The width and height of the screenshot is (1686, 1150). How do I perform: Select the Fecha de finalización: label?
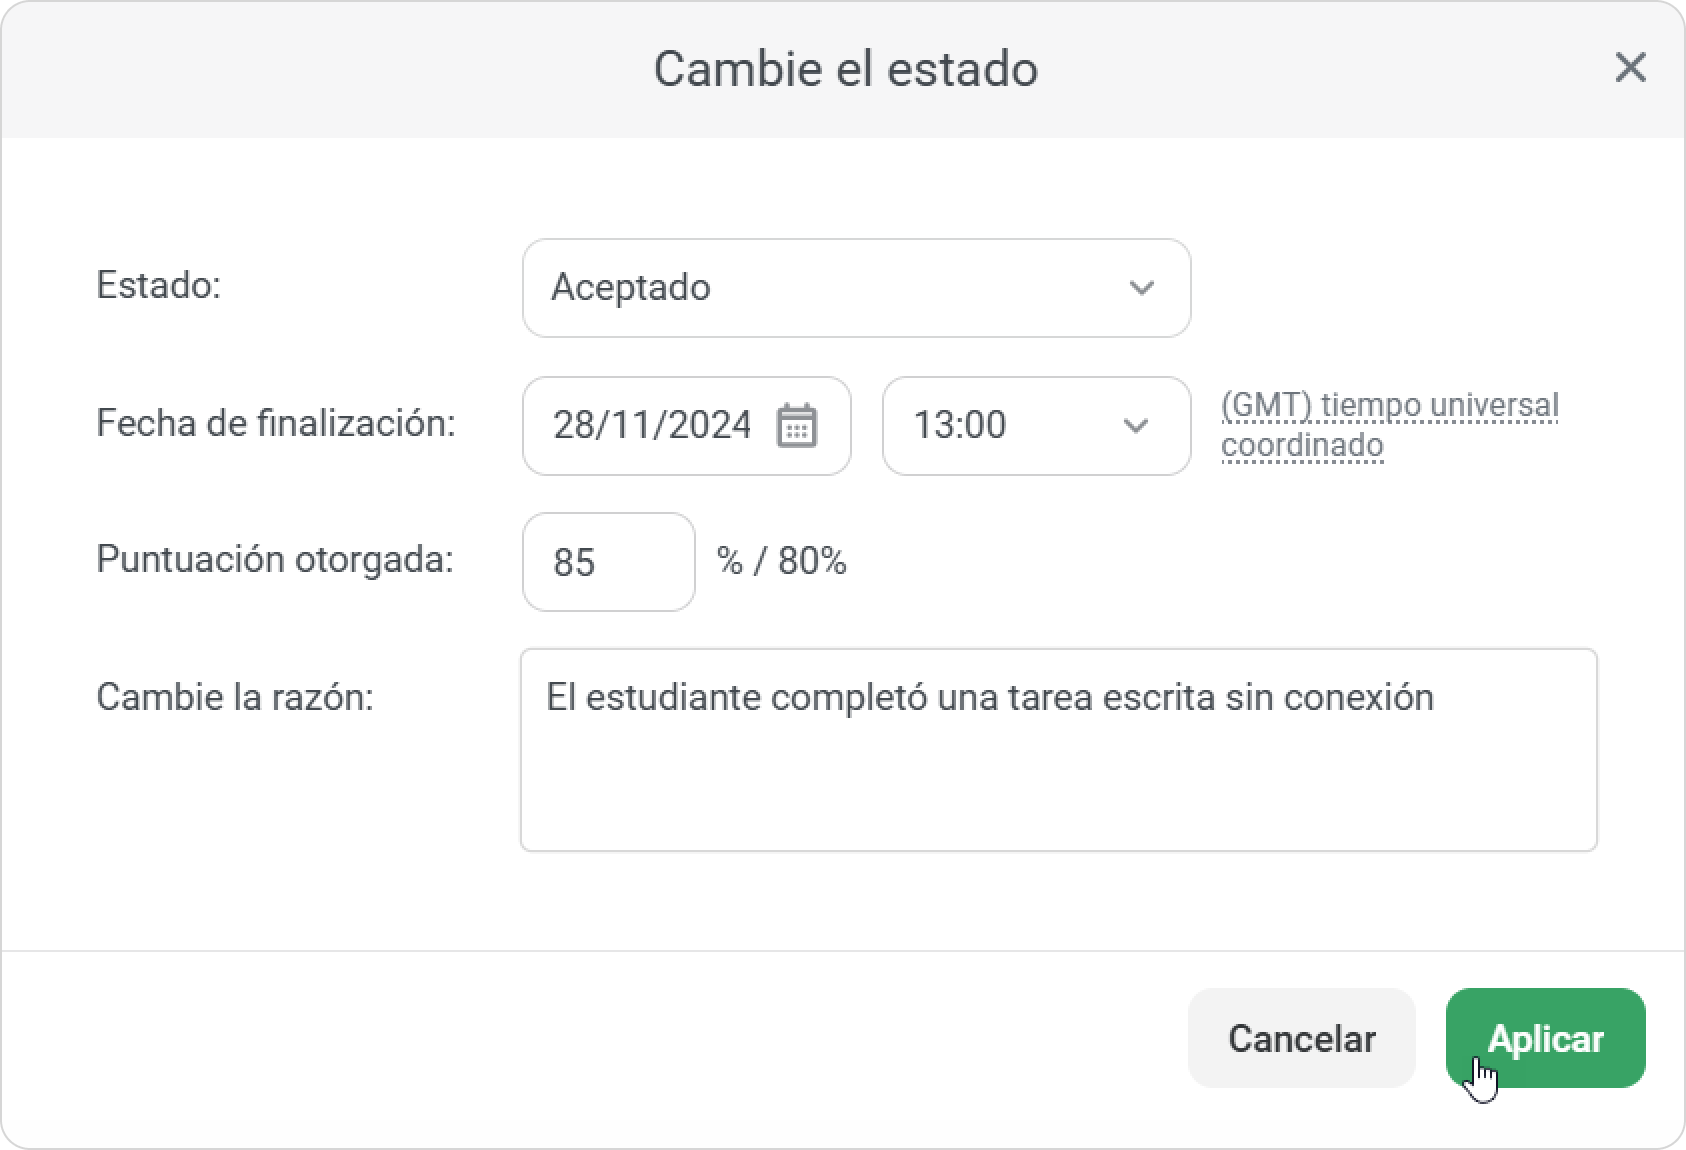(x=276, y=423)
